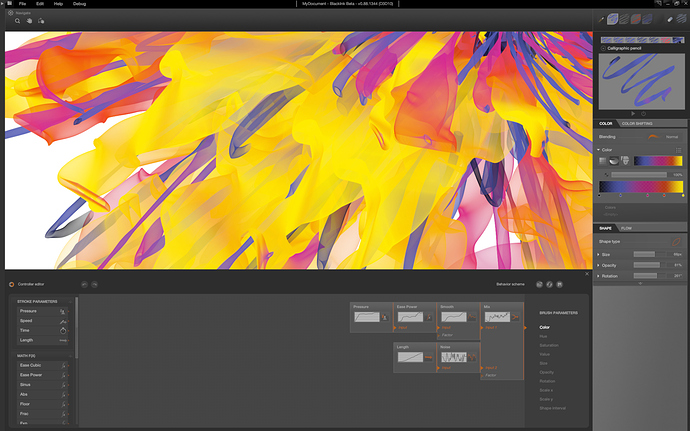Screen dimensions: 690x431
Task: Switch to the Flow tab
Action: click(627, 228)
